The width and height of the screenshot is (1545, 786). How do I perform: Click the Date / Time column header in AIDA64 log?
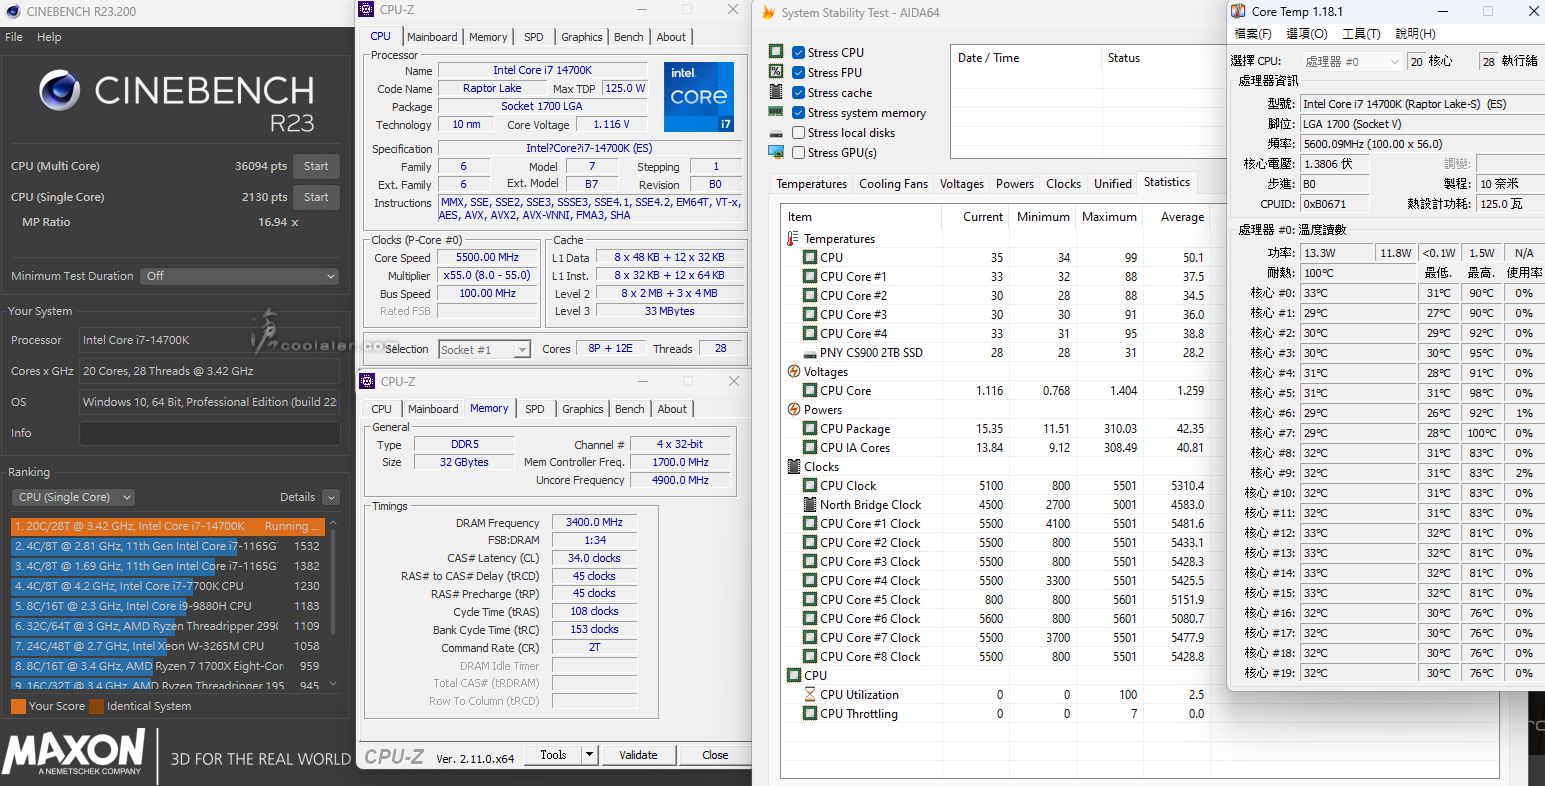(x=1024, y=58)
